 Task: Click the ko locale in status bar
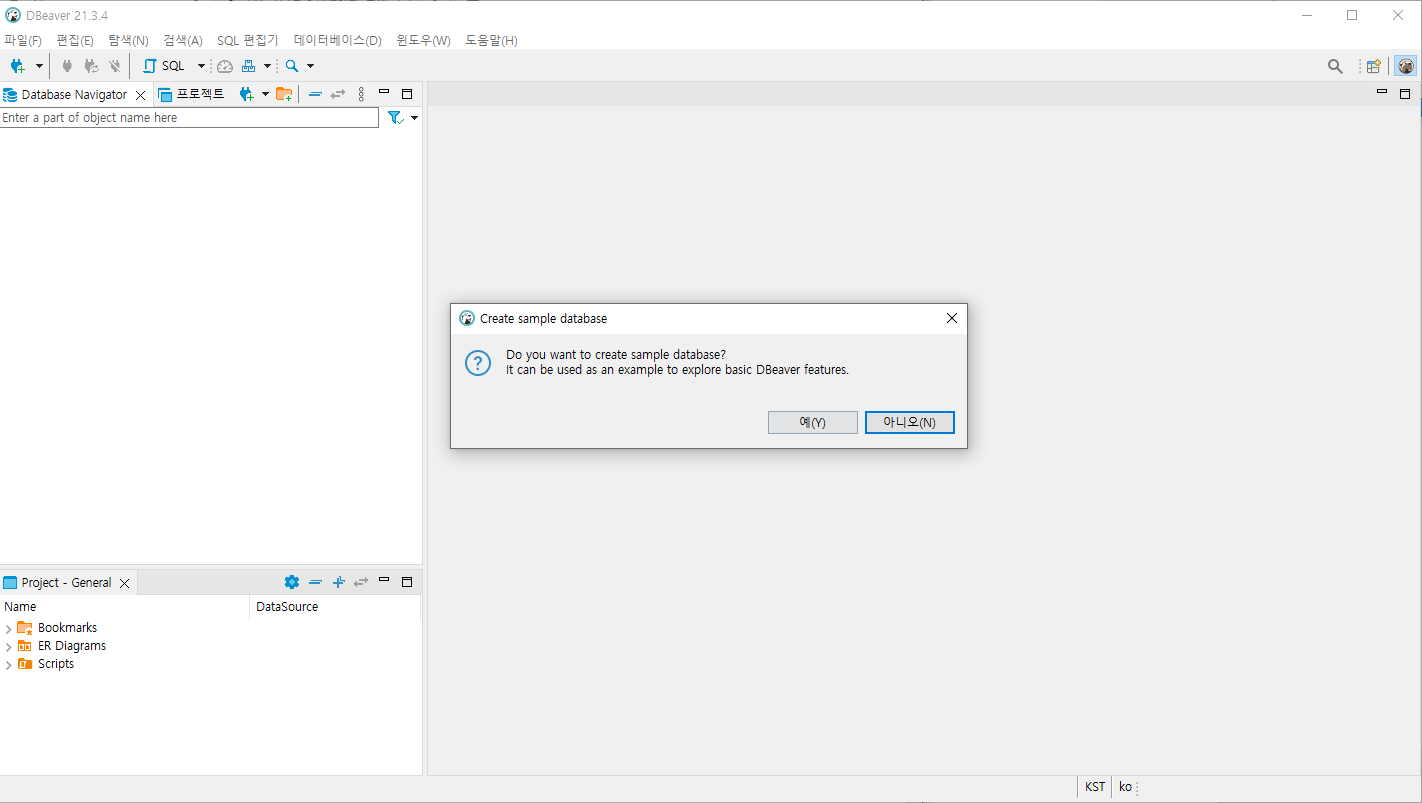tap(1125, 787)
